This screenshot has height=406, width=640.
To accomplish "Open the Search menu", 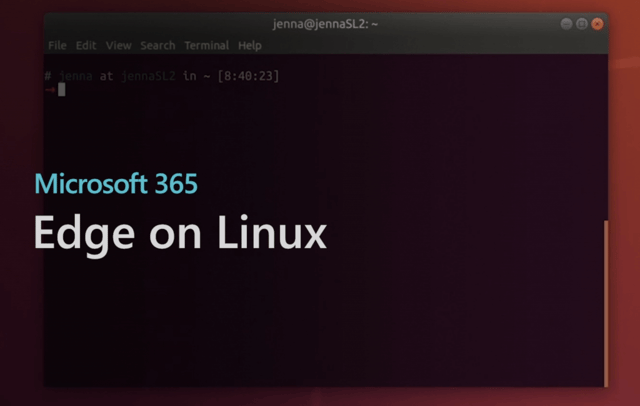I will pos(158,45).
